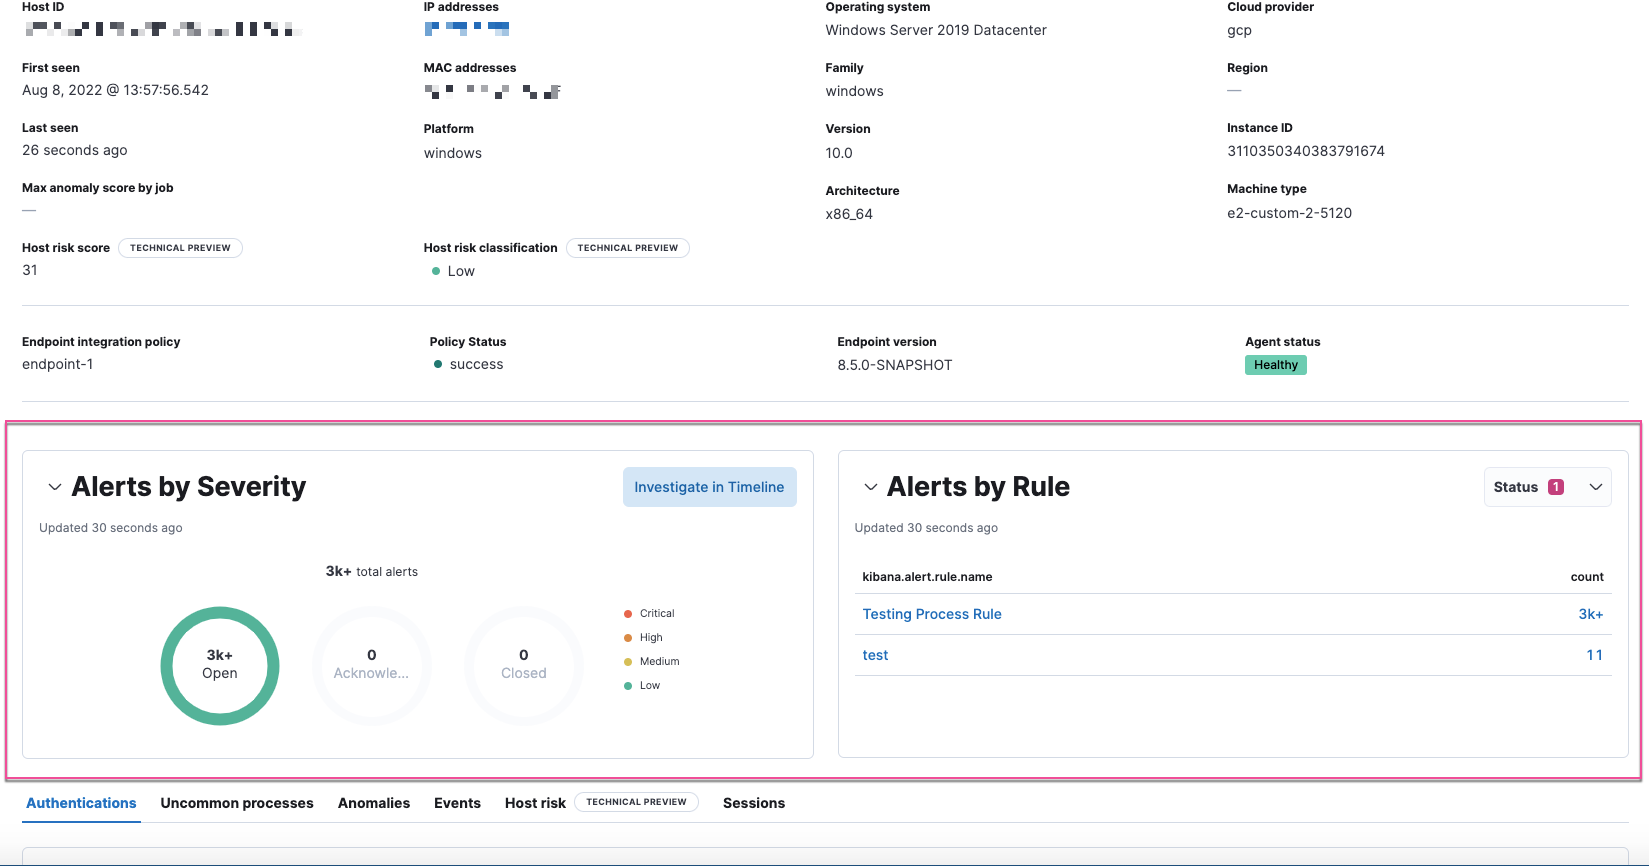Toggle the High severity legend dot
The image size is (1649, 866).
tap(628, 638)
